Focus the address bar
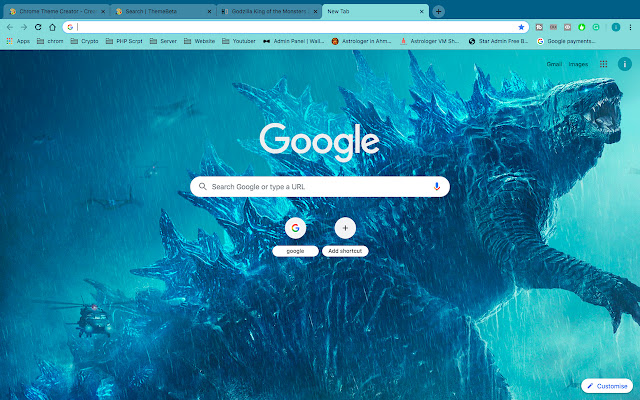This screenshot has height=400, width=640. point(296,27)
